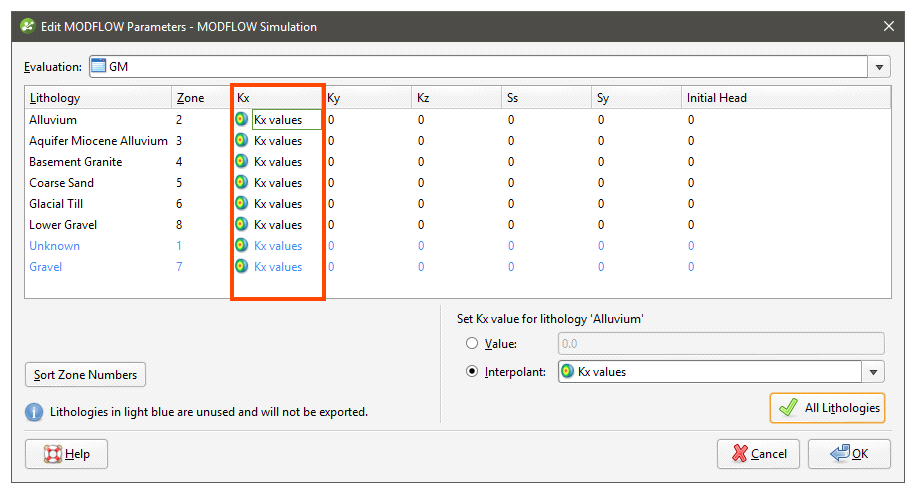Image resolution: width=905 pixels, height=483 pixels.
Task: Select the Glacial Till lithology name
Action: (56, 204)
